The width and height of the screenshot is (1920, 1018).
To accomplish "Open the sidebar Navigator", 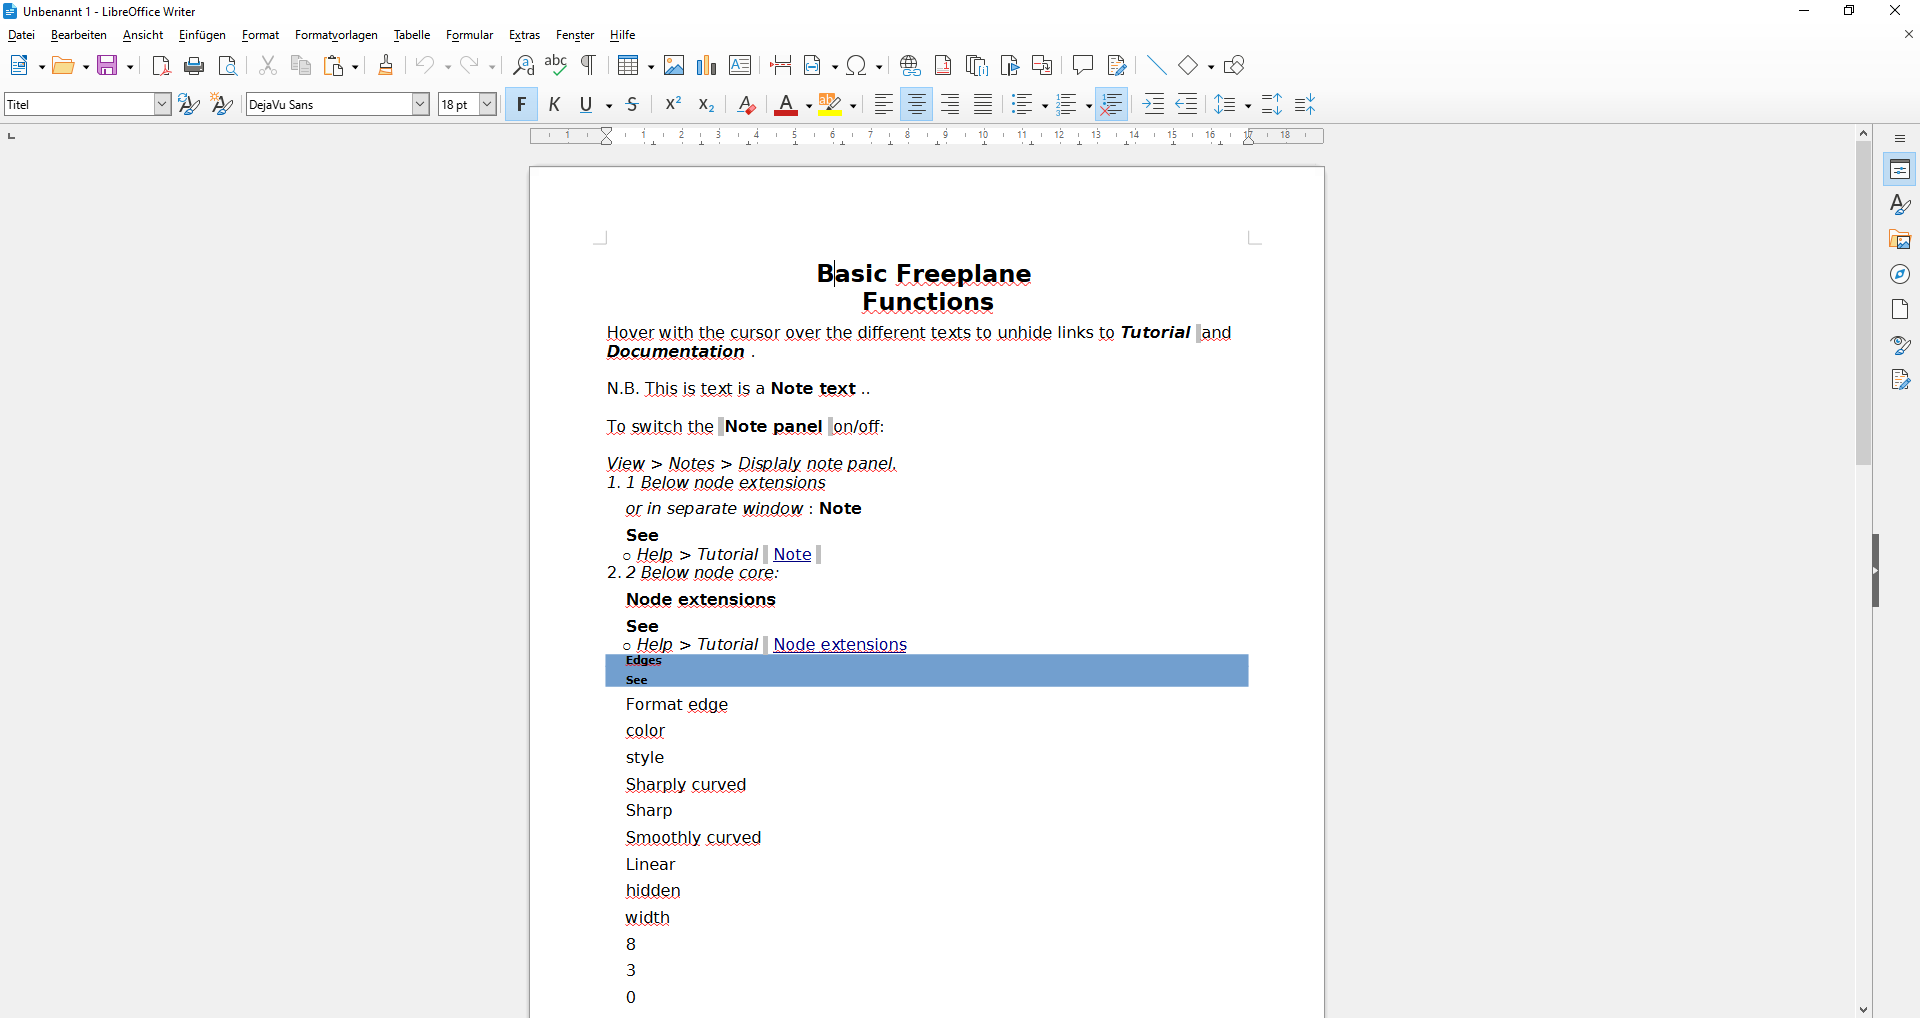I will coord(1900,274).
